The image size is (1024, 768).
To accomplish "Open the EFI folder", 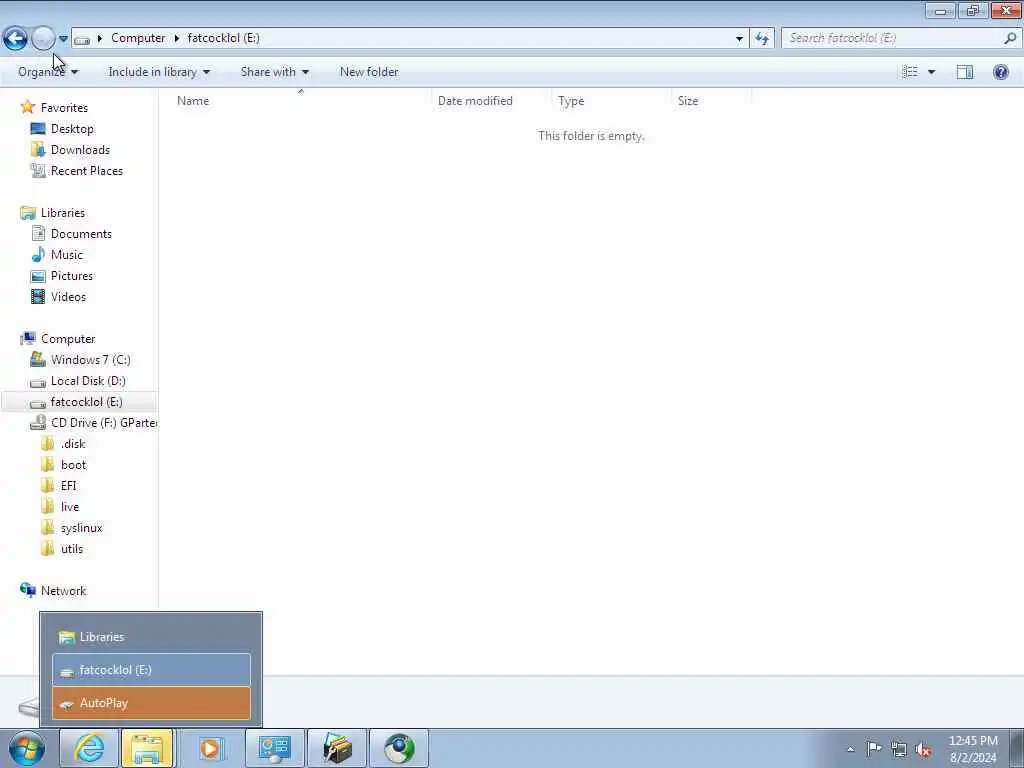I will 68,486.
